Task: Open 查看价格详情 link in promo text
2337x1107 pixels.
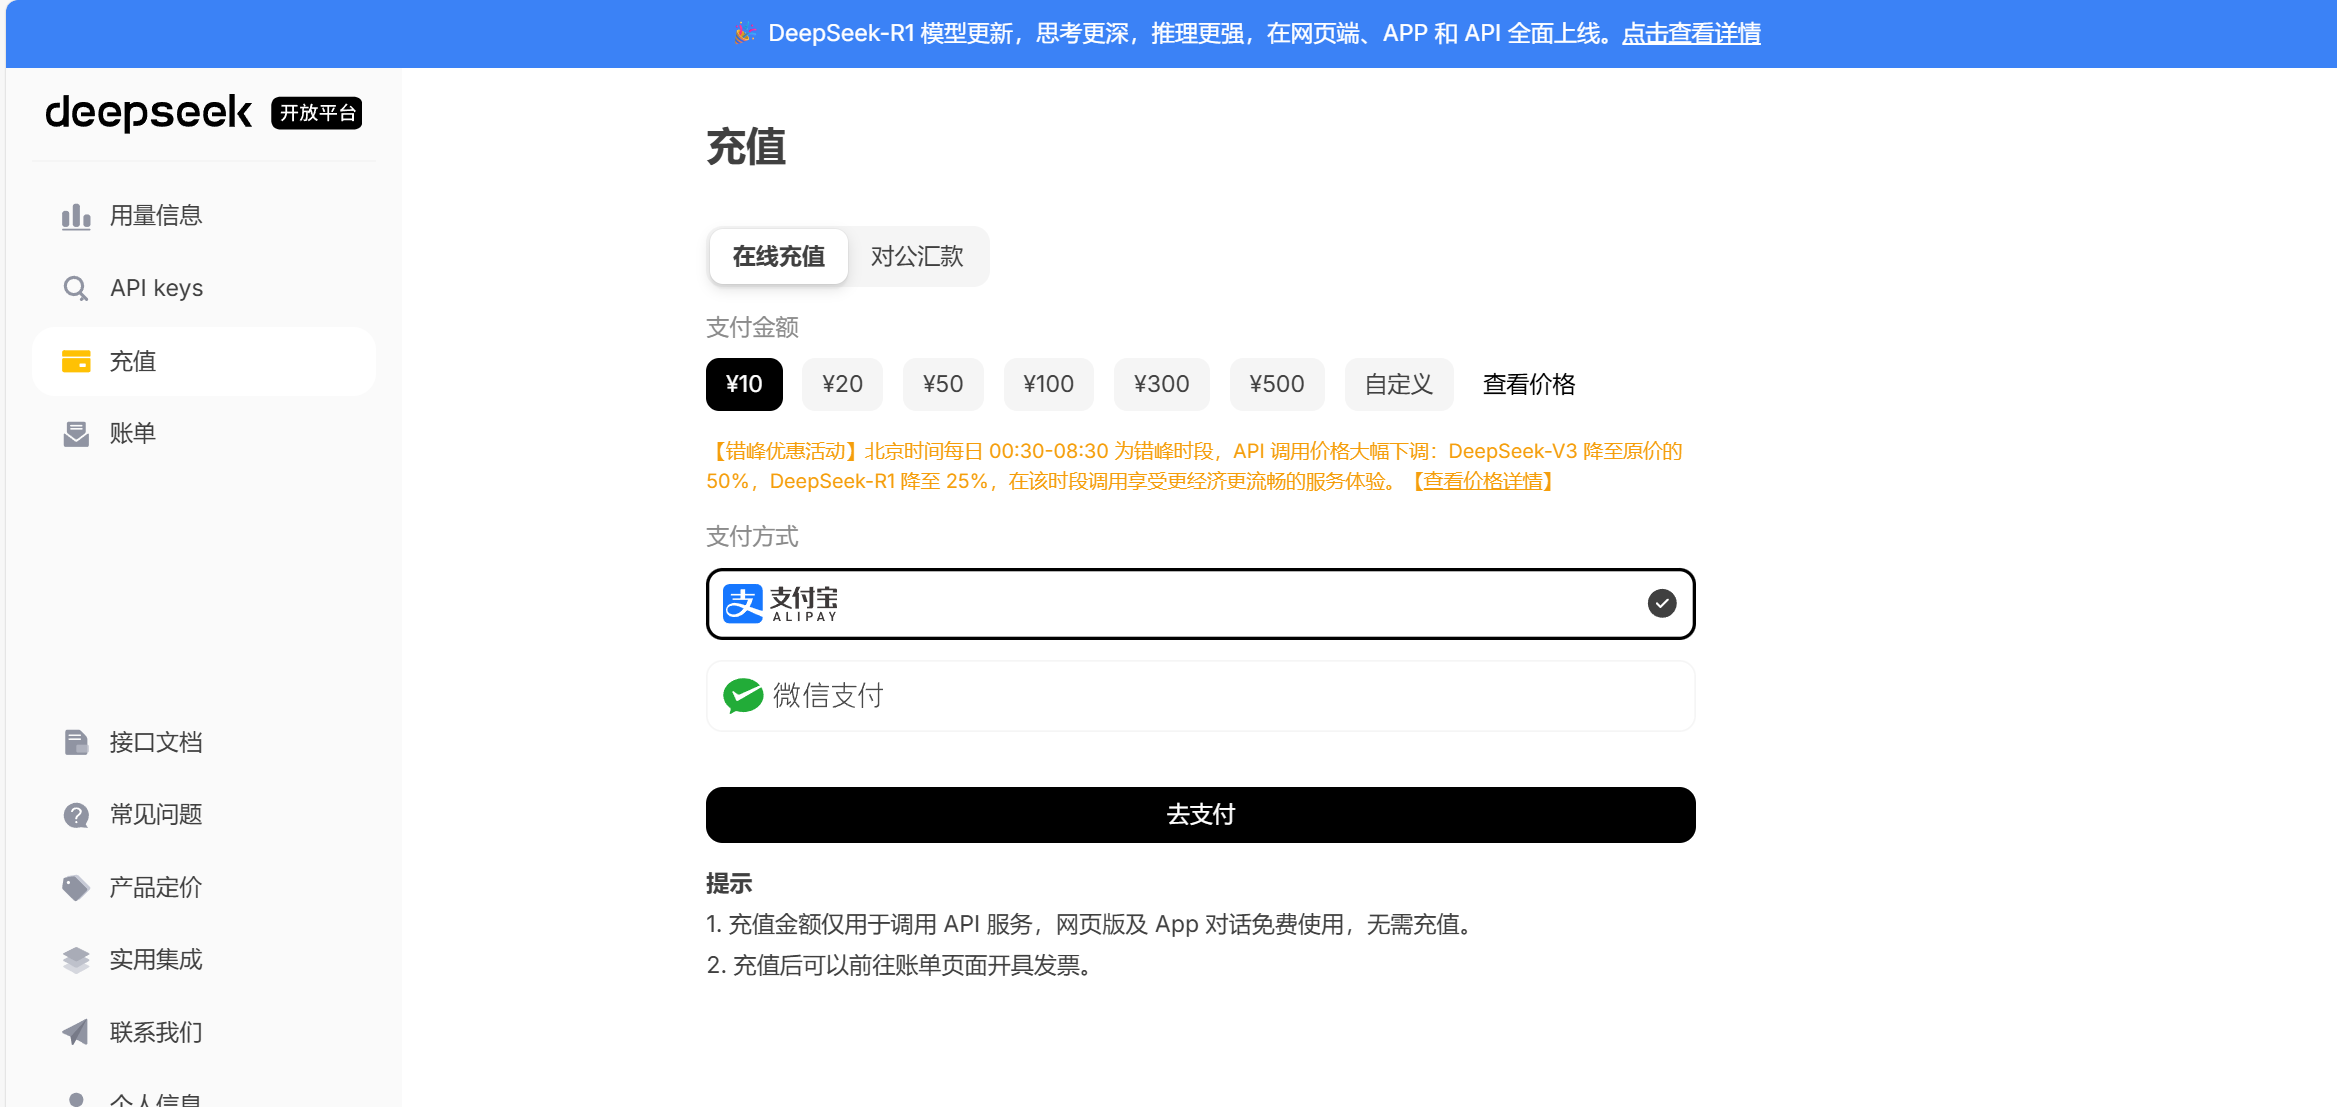Action: [x=1482, y=482]
